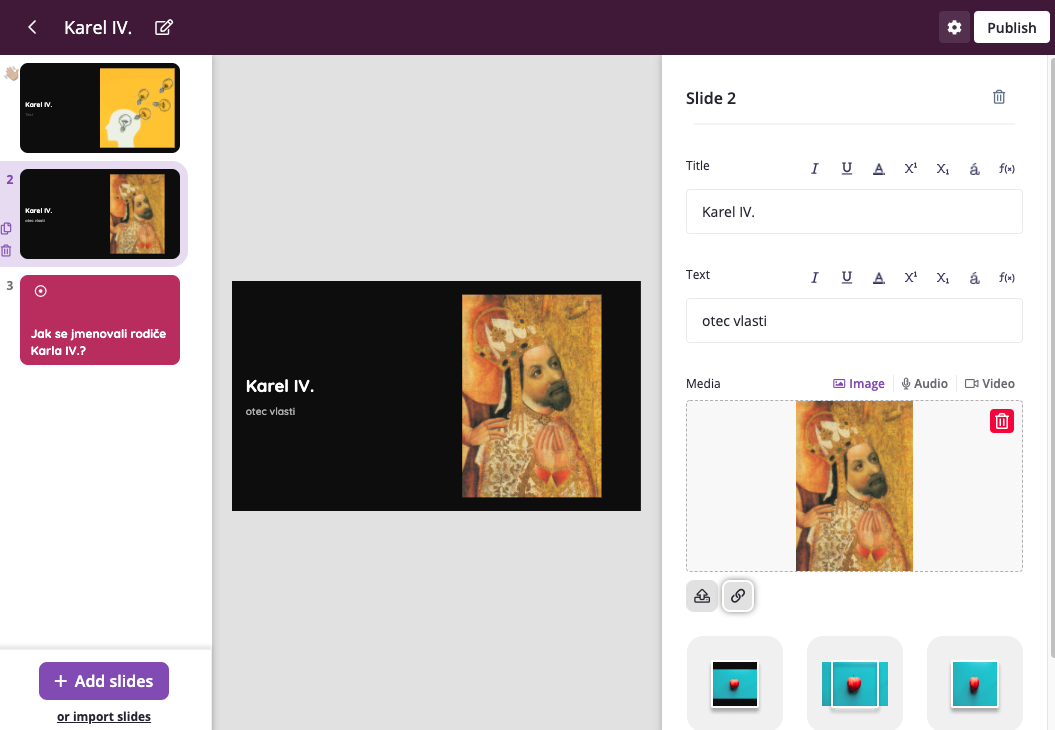Click the uploaded portrait in the Media box
Image resolution: width=1055 pixels, height=730 pixels.
(854, 486)
